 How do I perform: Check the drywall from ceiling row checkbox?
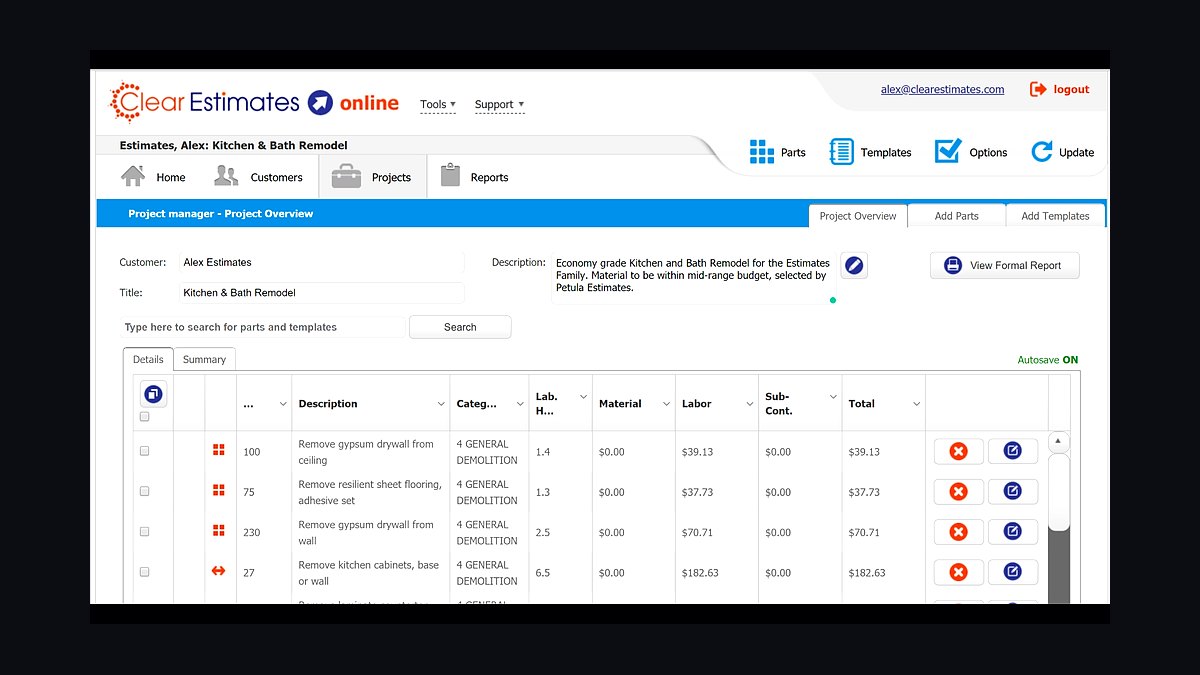(145, 451)
